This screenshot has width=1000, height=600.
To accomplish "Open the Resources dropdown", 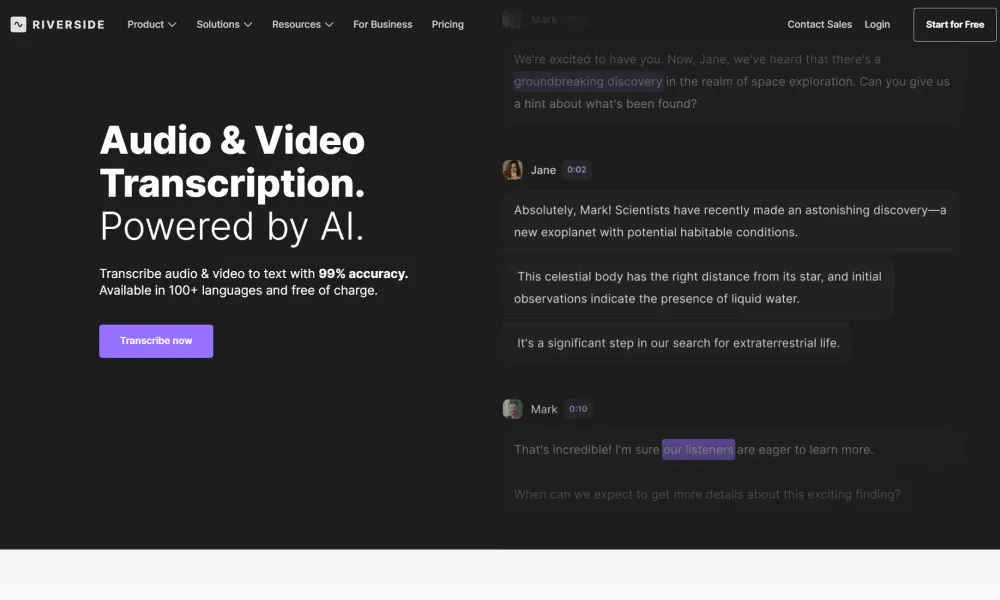I will click(x=302, y=24).
